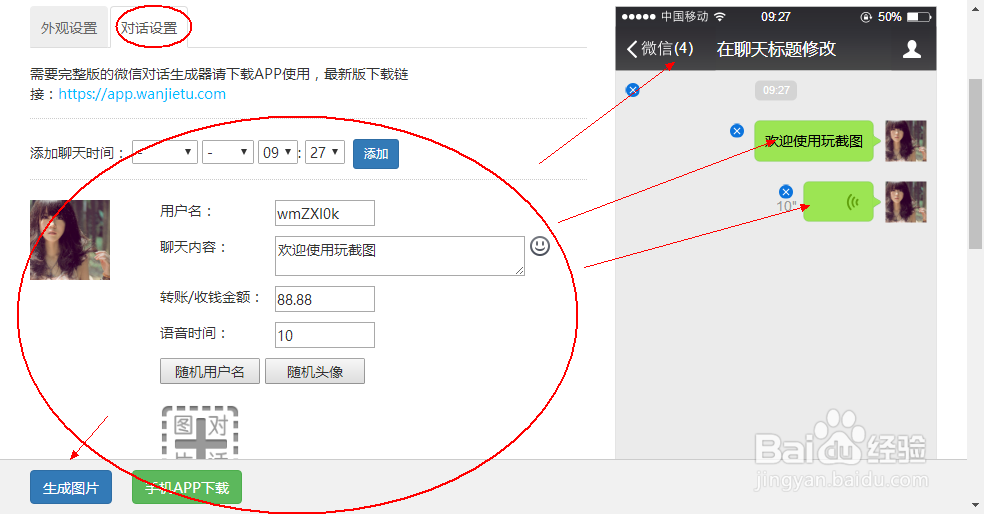The height and width of the screenshot is (514, 984).
Task: Delete the 欢迎使用玩截图 message with blue X
Action: tap(737, 131)
